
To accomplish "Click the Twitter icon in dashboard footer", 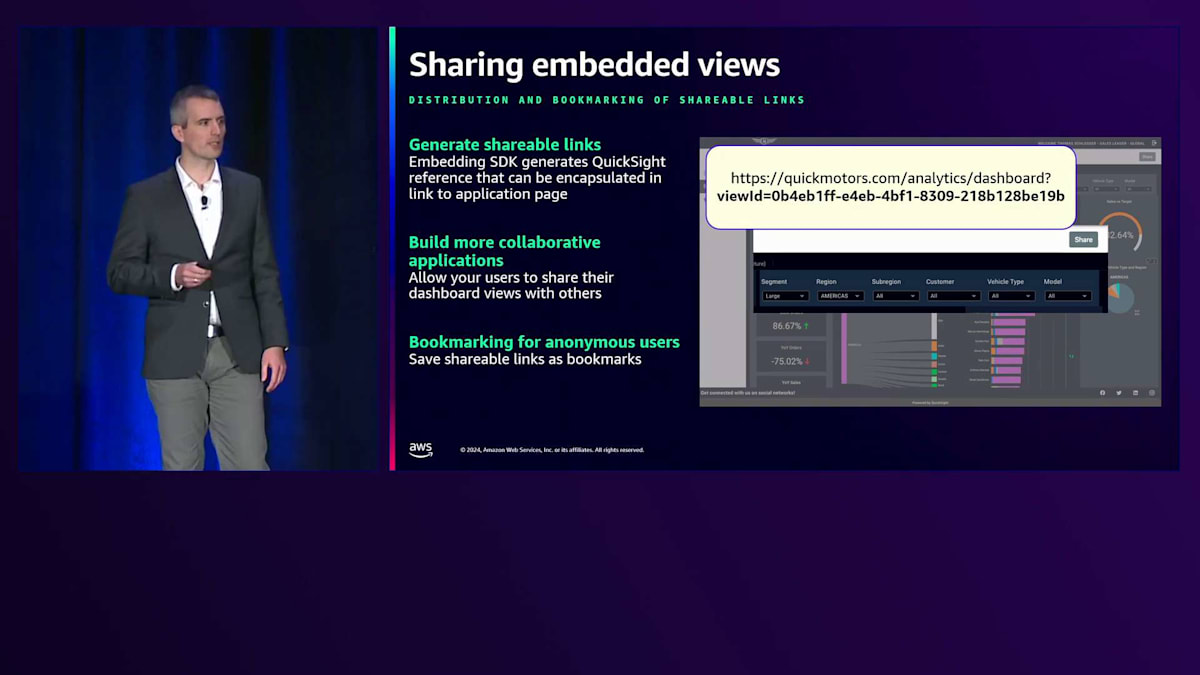I will [1119, 393].
